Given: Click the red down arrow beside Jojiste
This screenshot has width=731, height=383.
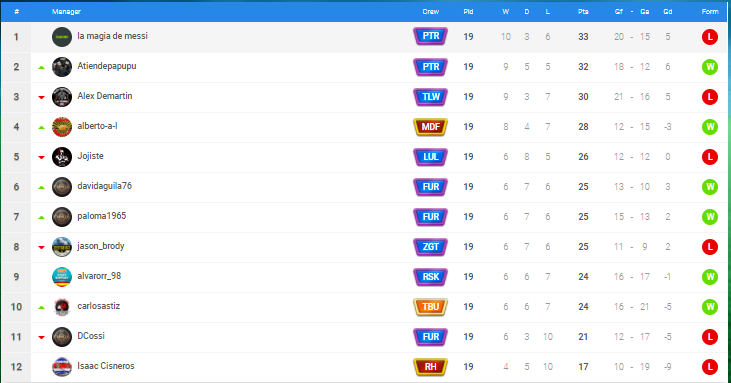Looking at the screenshot, I should [x=41, y=157].
